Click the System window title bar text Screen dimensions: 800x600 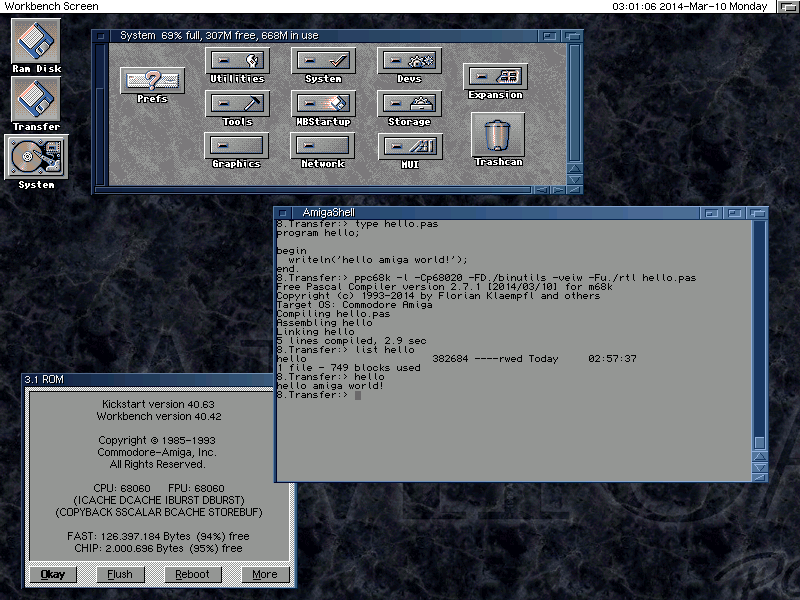click(x=219, y=36)
